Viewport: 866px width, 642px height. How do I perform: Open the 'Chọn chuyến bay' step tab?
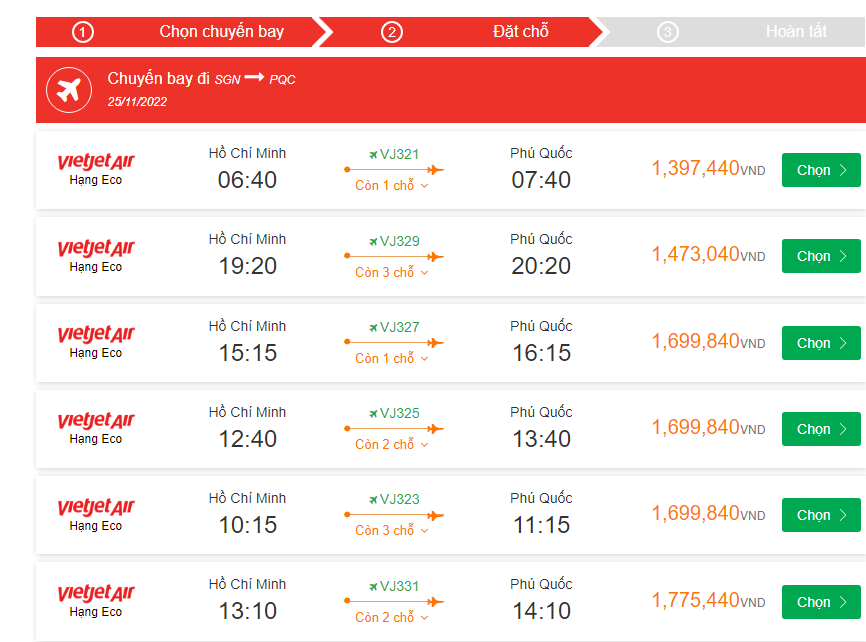point(221,32)
